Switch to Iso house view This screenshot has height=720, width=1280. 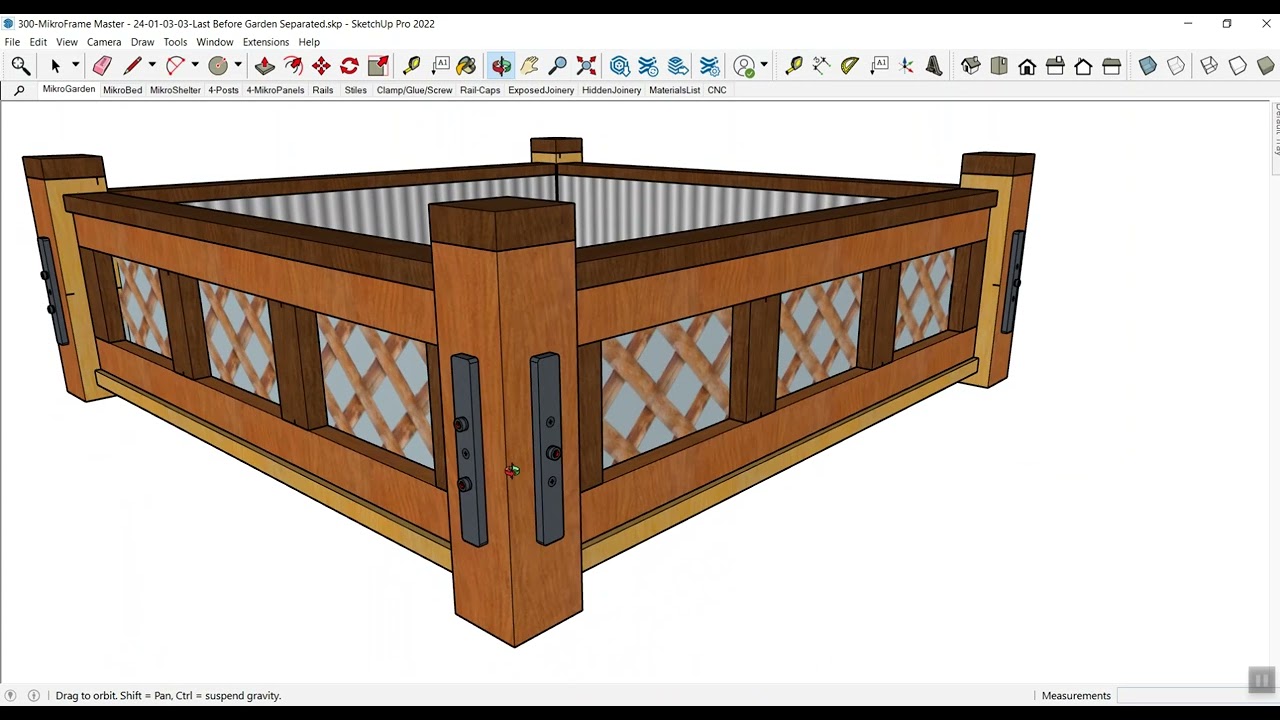click(971, 66)
